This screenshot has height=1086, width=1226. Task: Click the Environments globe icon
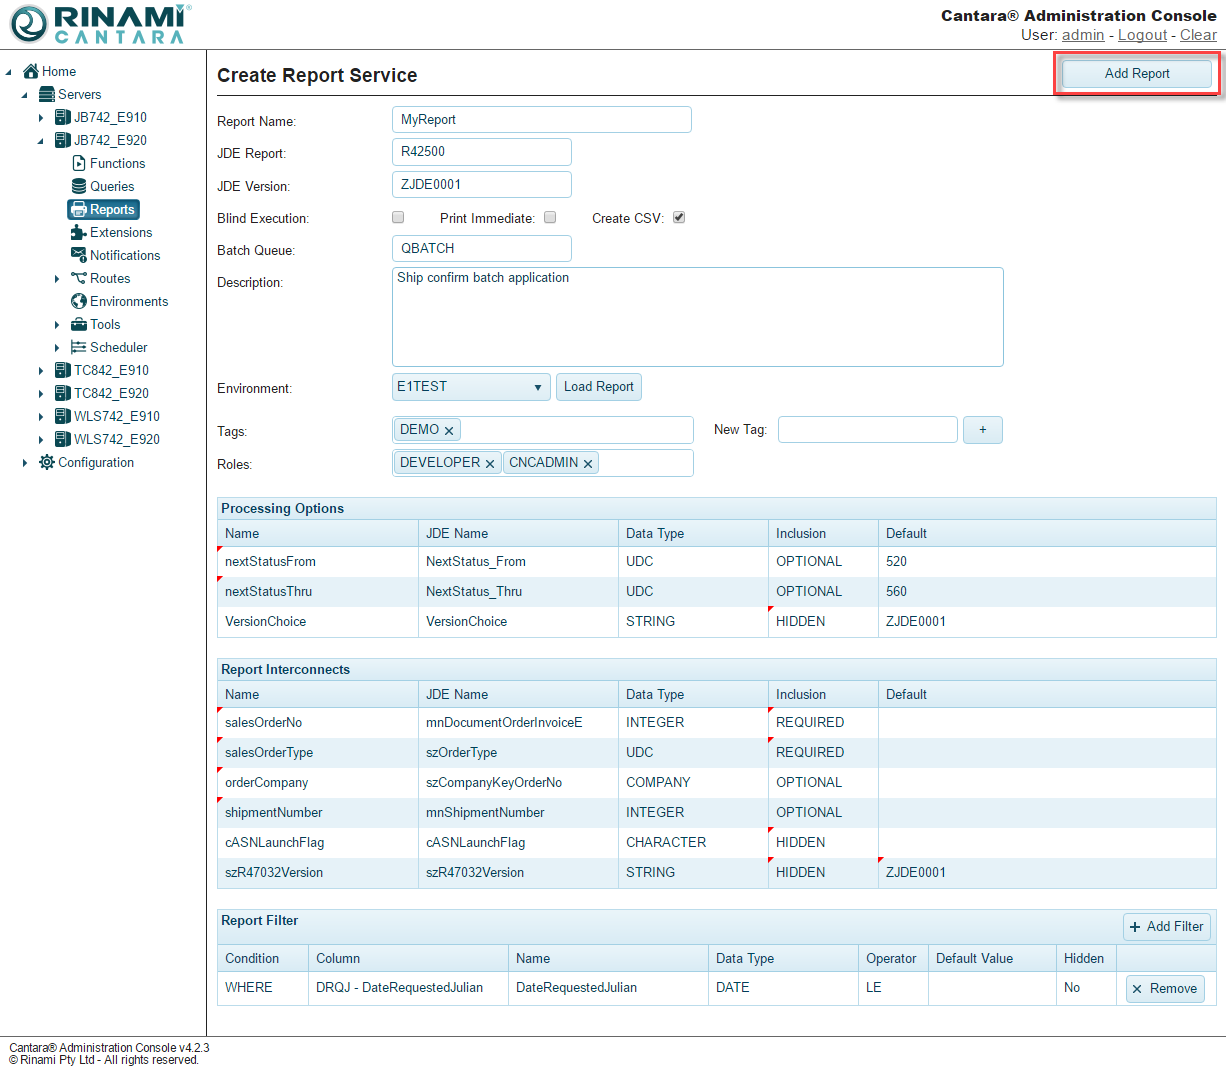pyautogui.click(x=79, y=301)
